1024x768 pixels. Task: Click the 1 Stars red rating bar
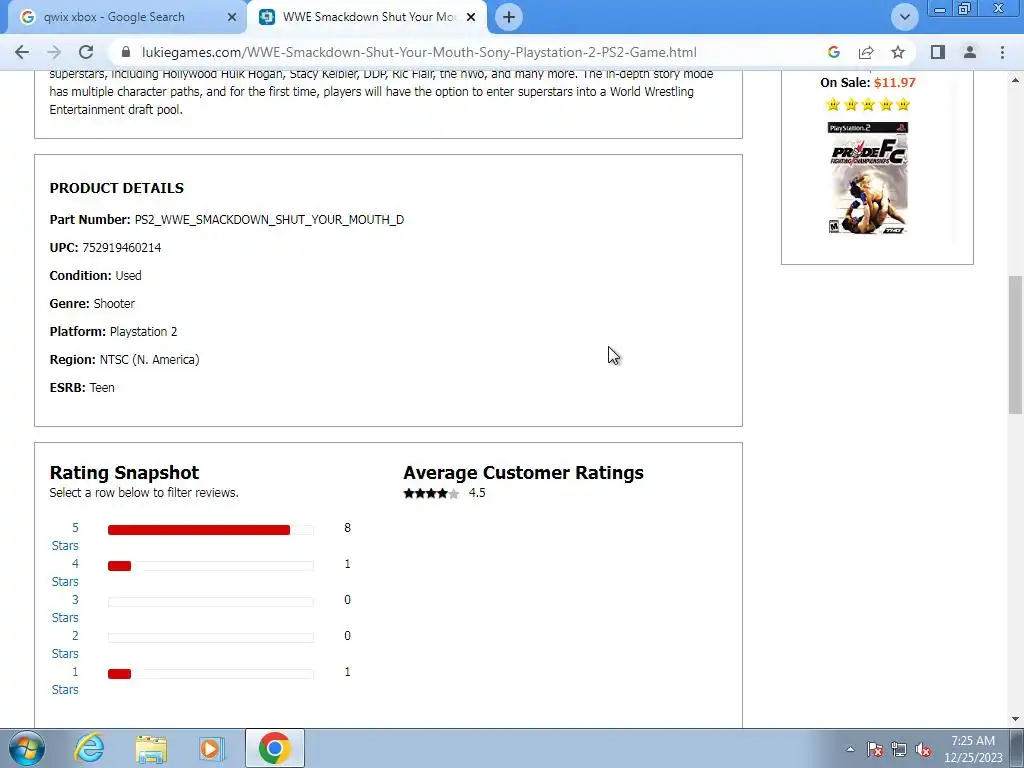click(120, 673)
